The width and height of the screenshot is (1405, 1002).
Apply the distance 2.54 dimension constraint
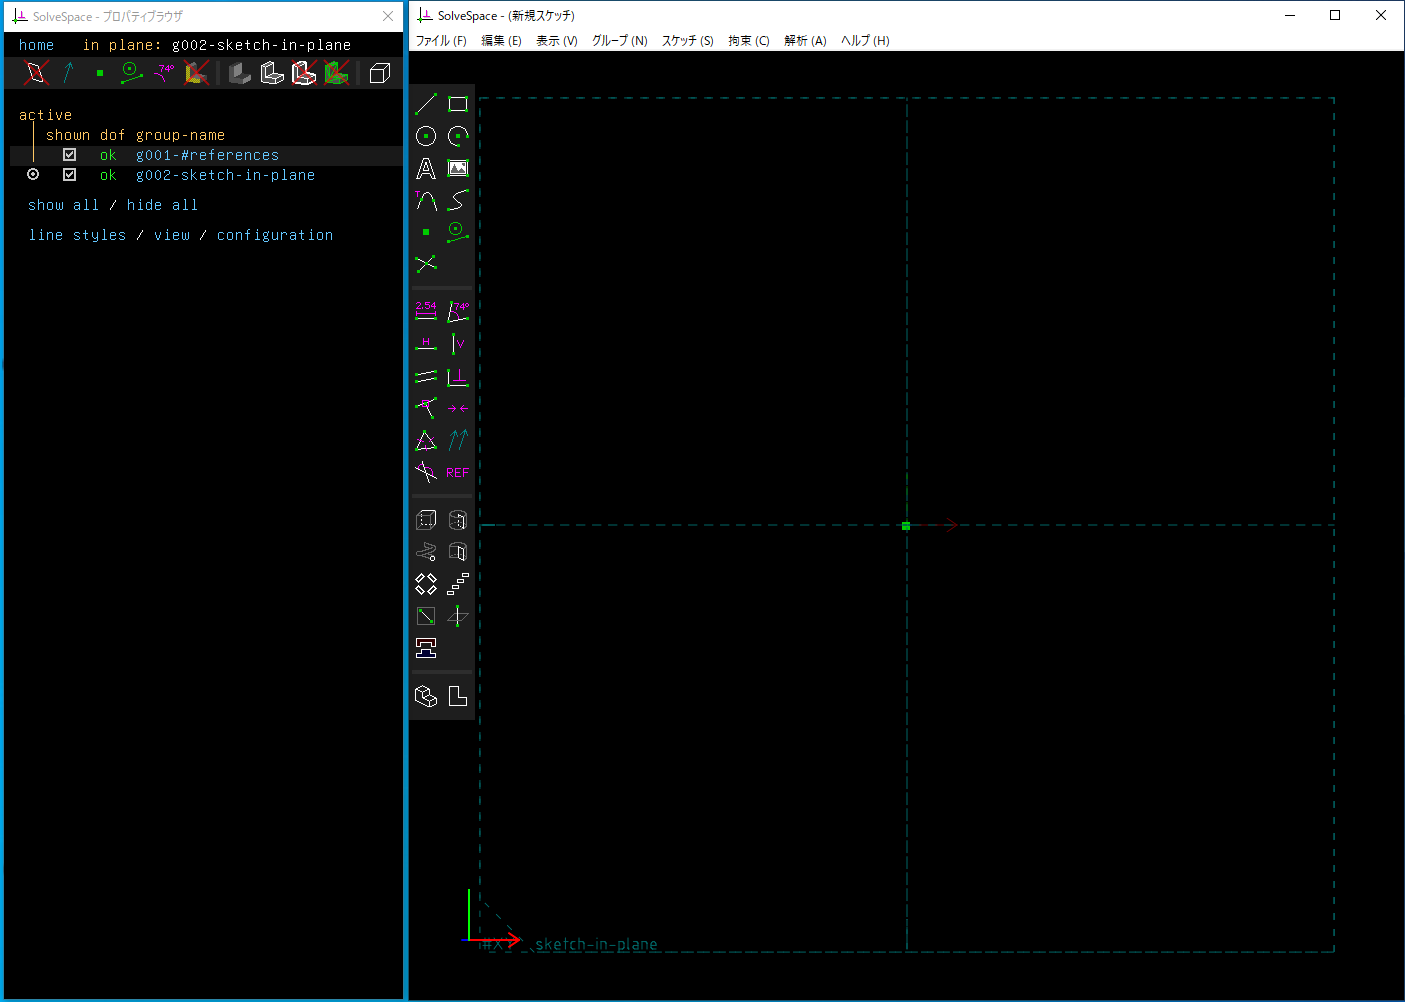pos(426,311)
